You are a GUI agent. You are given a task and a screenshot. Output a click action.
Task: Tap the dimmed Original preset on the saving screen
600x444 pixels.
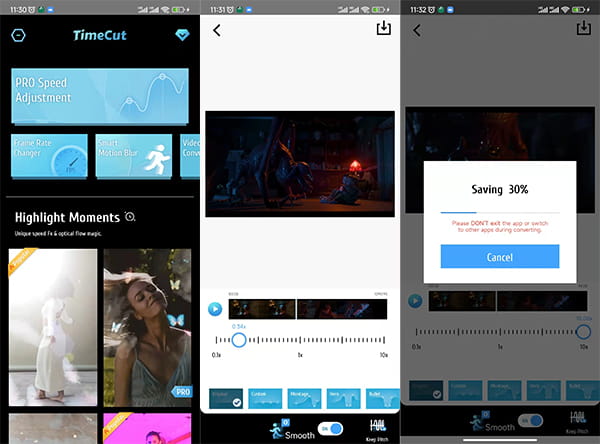click(426, 390)
